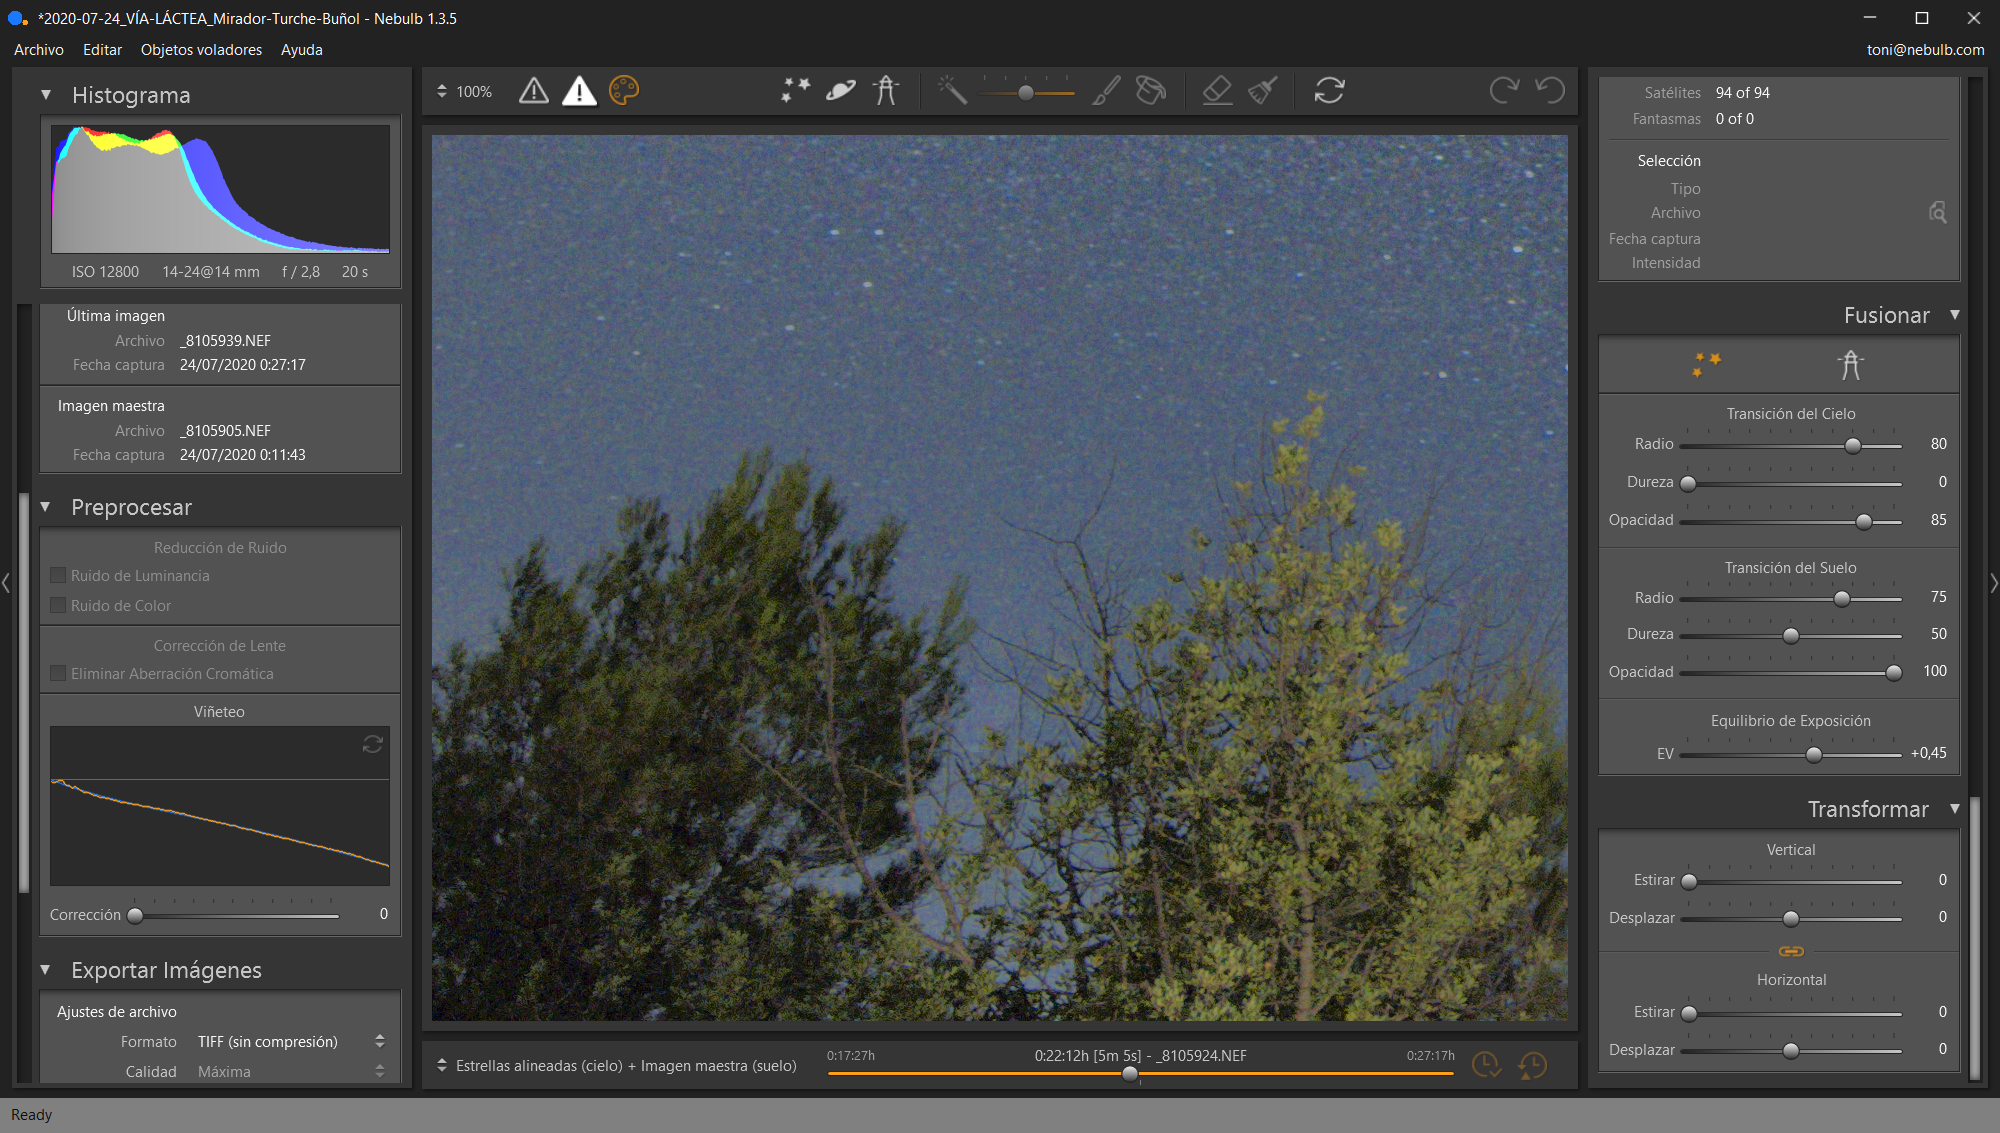Collapse the Fusionar section
The image size is (2000, 1133).
tap(1954, 315)
